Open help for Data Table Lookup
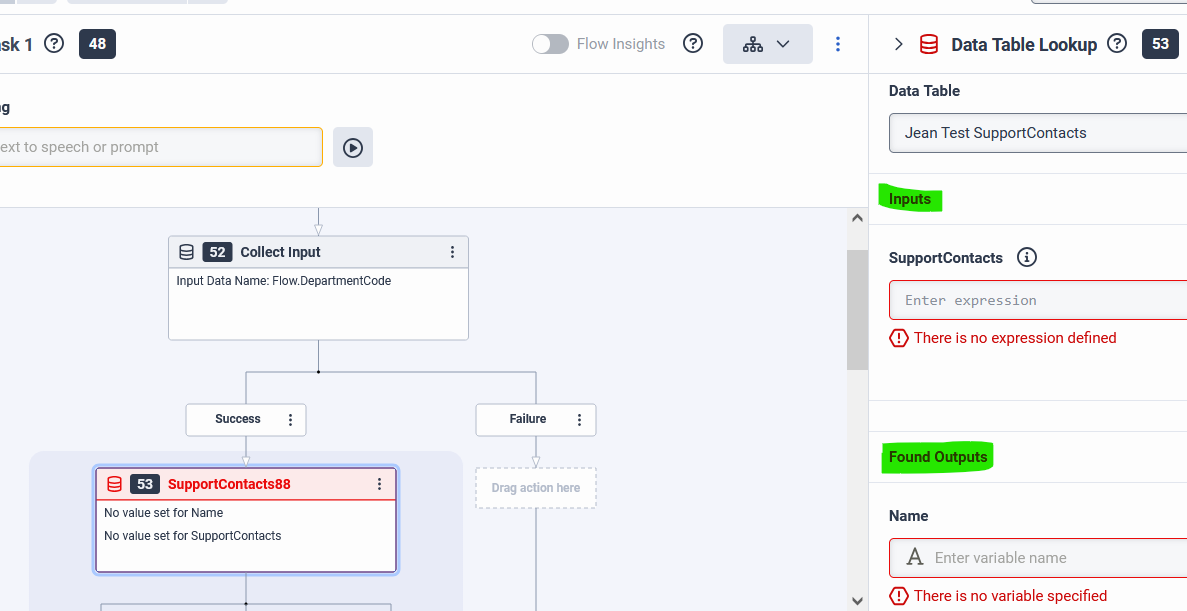This screenshot has width=1187, height=611. click(1117, 44)
